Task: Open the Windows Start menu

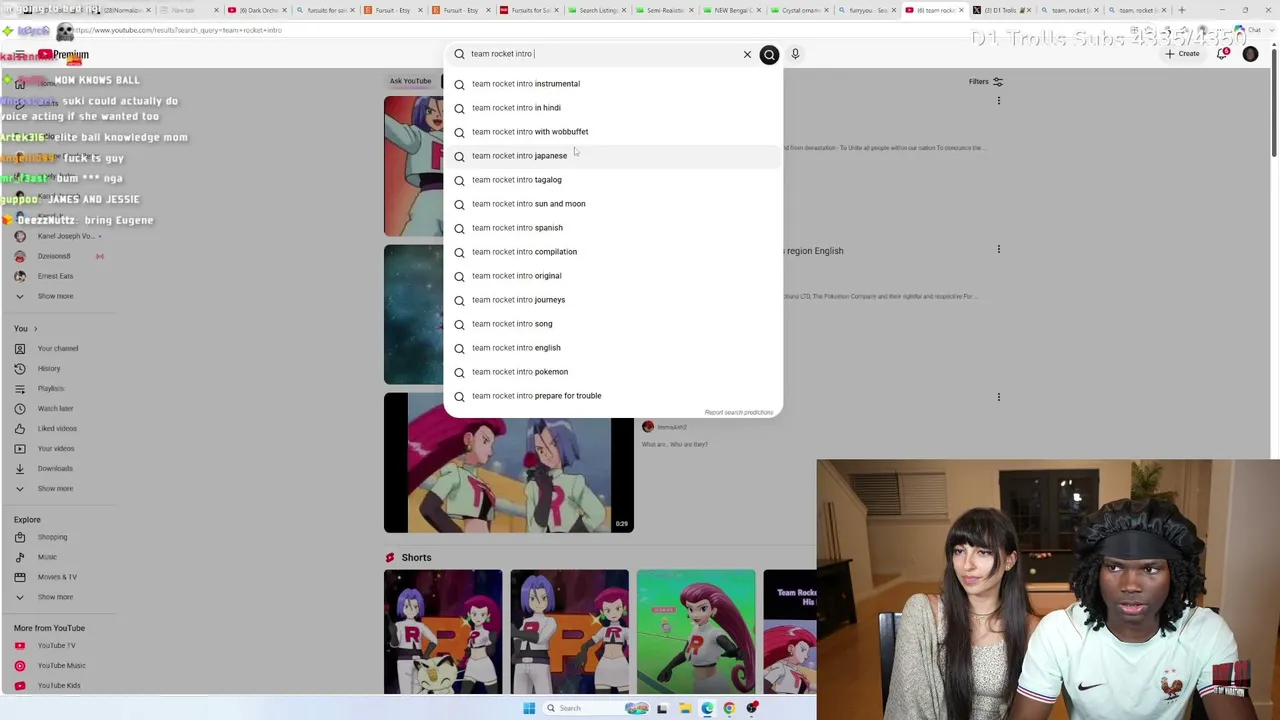Action: [529, 708]
